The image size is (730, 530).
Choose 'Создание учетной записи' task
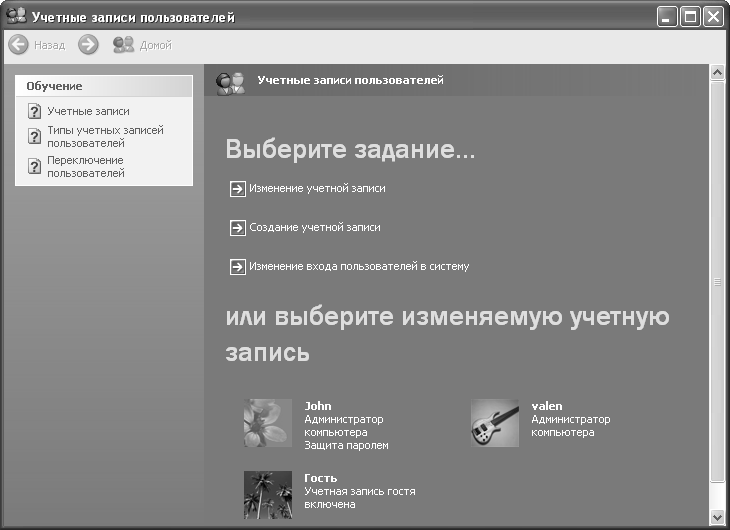(x=315, y=227)
